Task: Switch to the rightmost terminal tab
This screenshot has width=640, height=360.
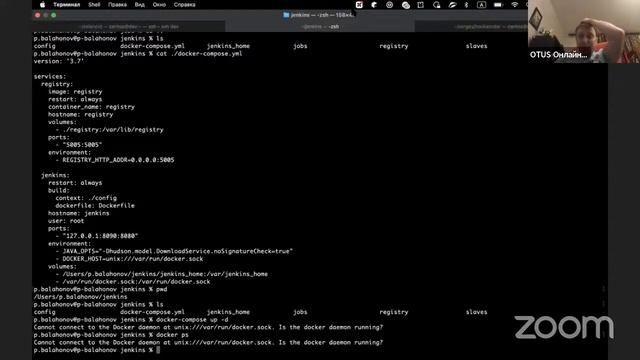Action: [471, 27]
